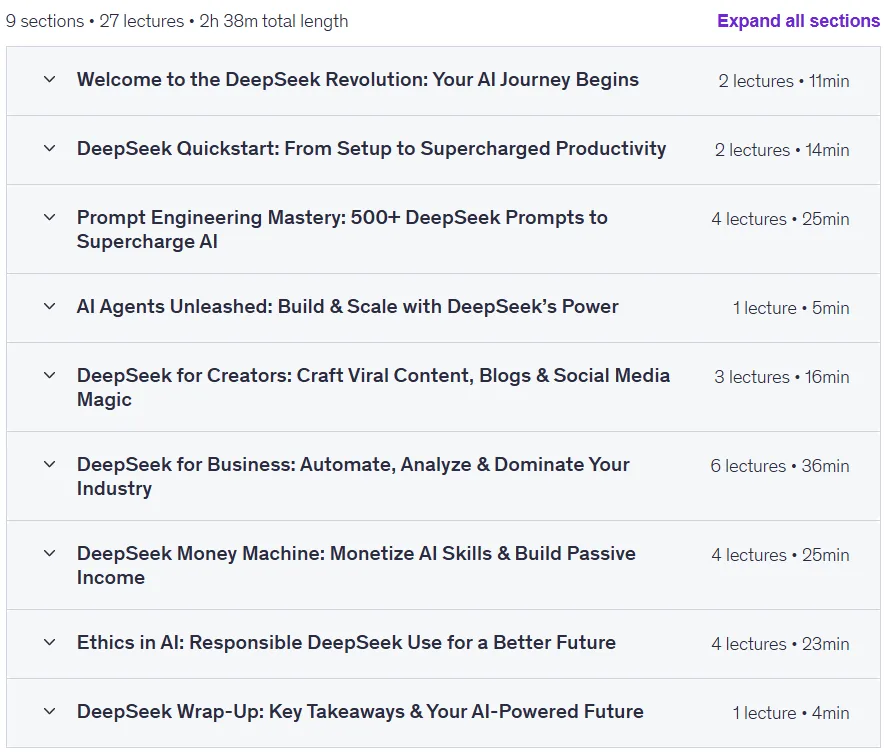Click the 6 lectures • 36min label
887x754 pixels.
click(x=780, y=466)
